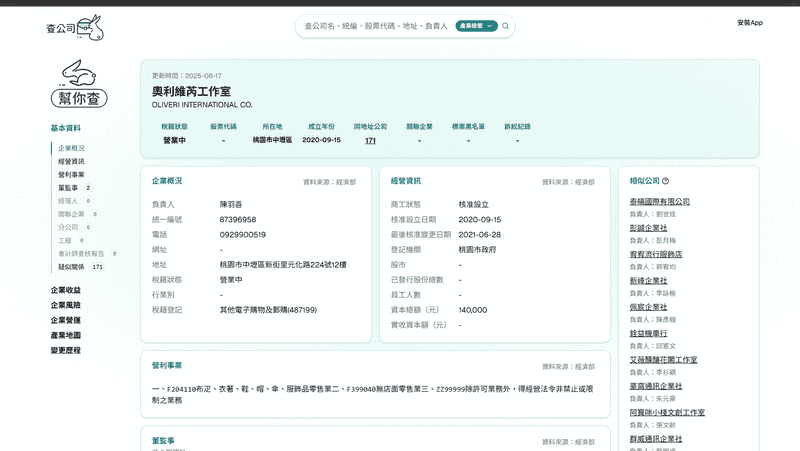Go to 營利事業 in sidebar
This screenshot has width=800, height=451.
pos(71,174)
